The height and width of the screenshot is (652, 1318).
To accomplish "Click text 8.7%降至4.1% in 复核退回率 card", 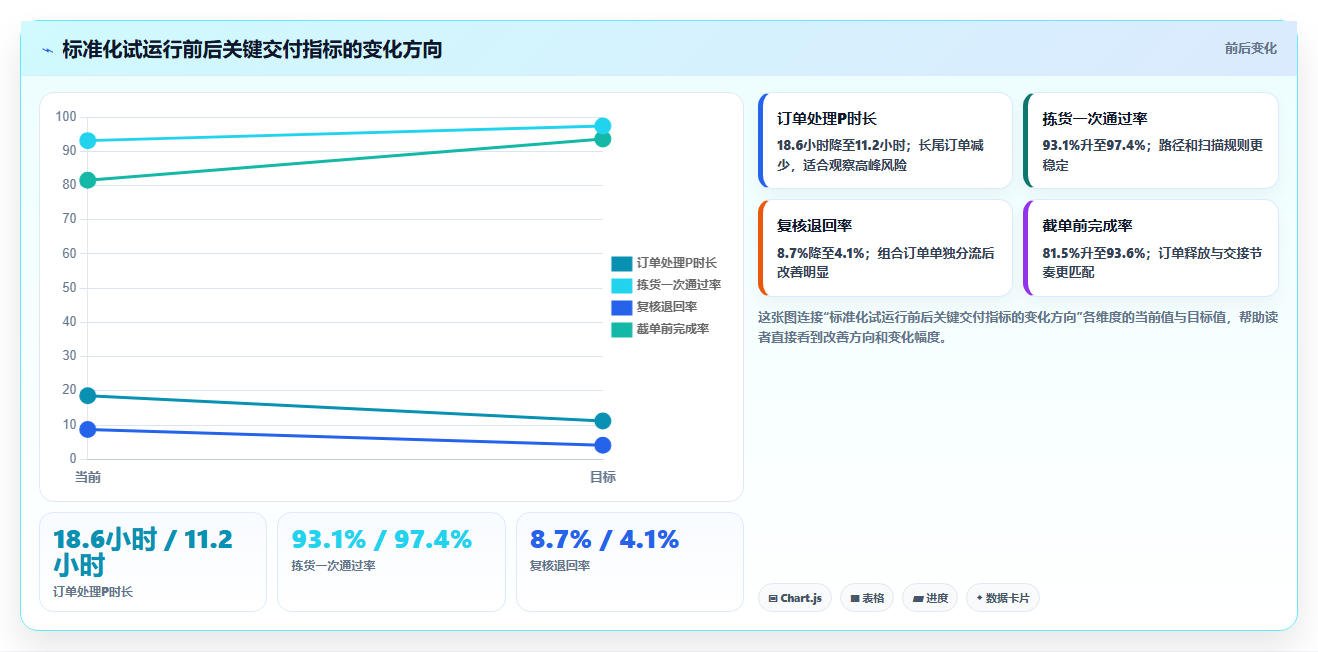I will point(821,253).
